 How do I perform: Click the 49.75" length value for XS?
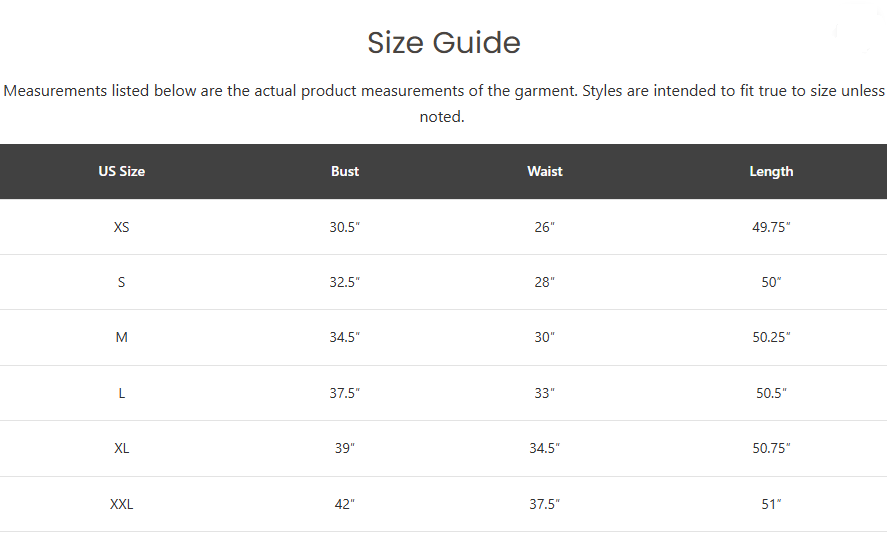pos(771,227)
